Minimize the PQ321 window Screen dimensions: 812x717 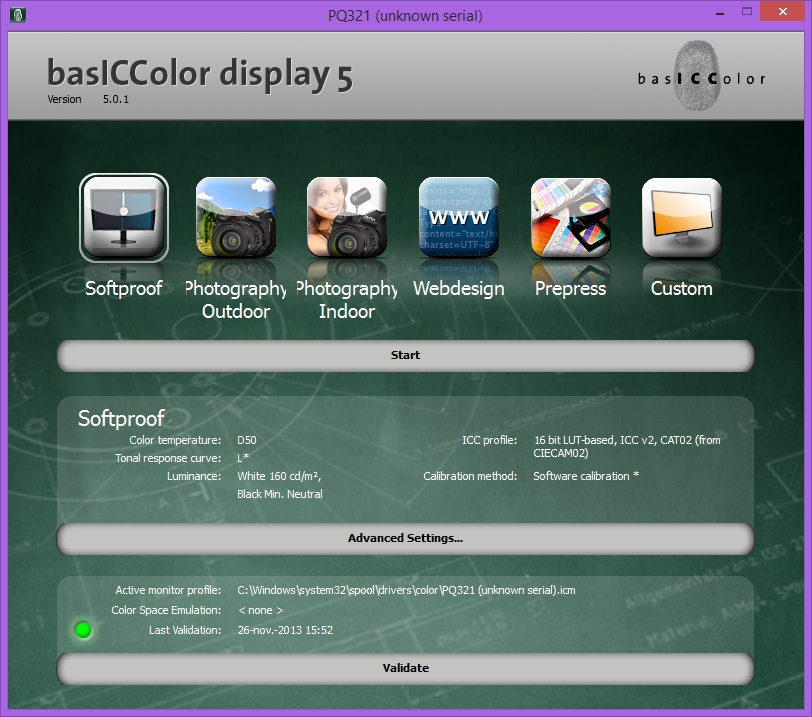click(x=720, y=14)
